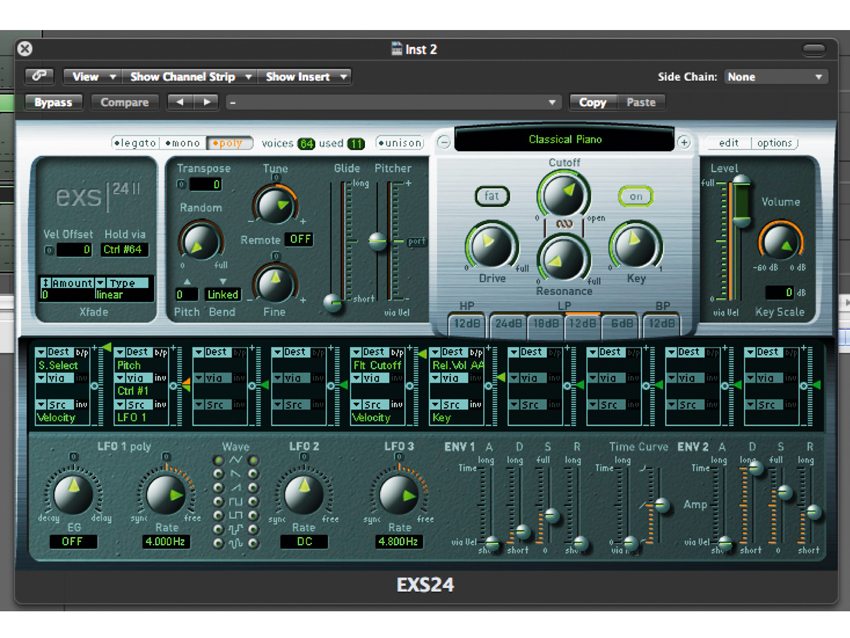Switch the filter on button
The image size is (850, 638).
tap(635, 196)
